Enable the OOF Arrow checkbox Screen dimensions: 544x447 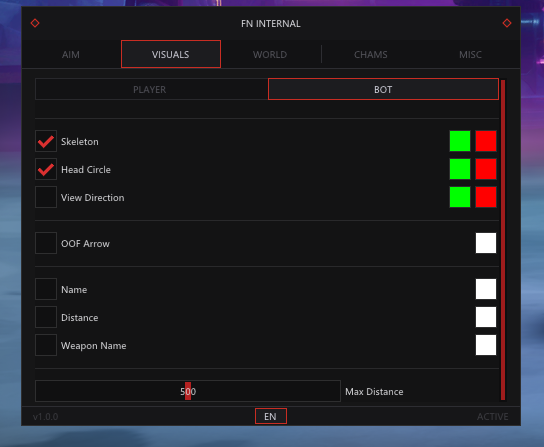(46, 243)
